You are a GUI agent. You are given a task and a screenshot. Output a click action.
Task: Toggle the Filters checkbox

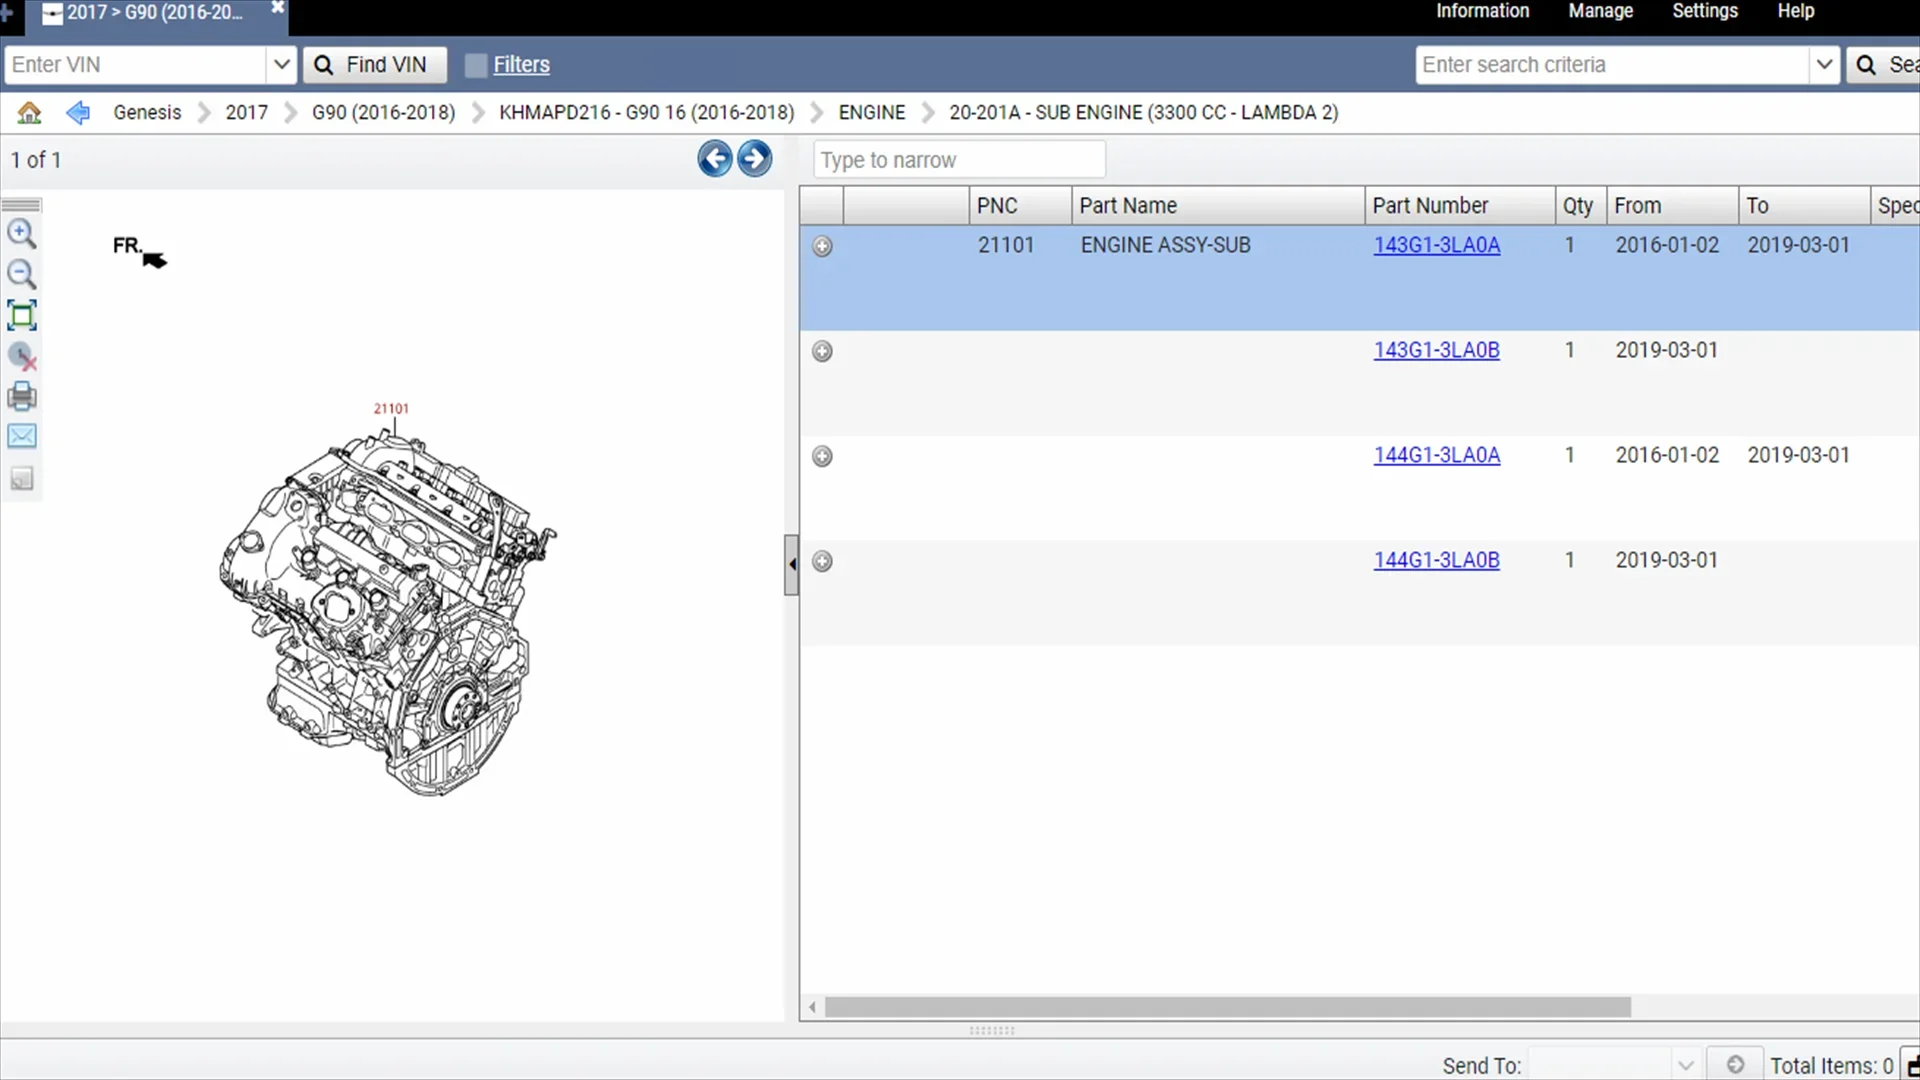coord(476,65)
